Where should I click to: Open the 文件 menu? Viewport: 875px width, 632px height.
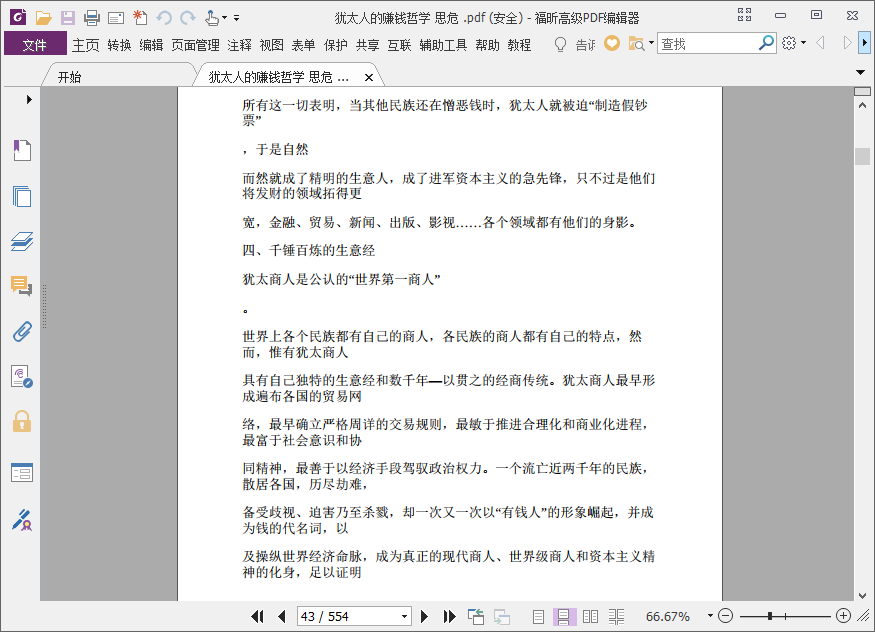click(x=35, y=44)
